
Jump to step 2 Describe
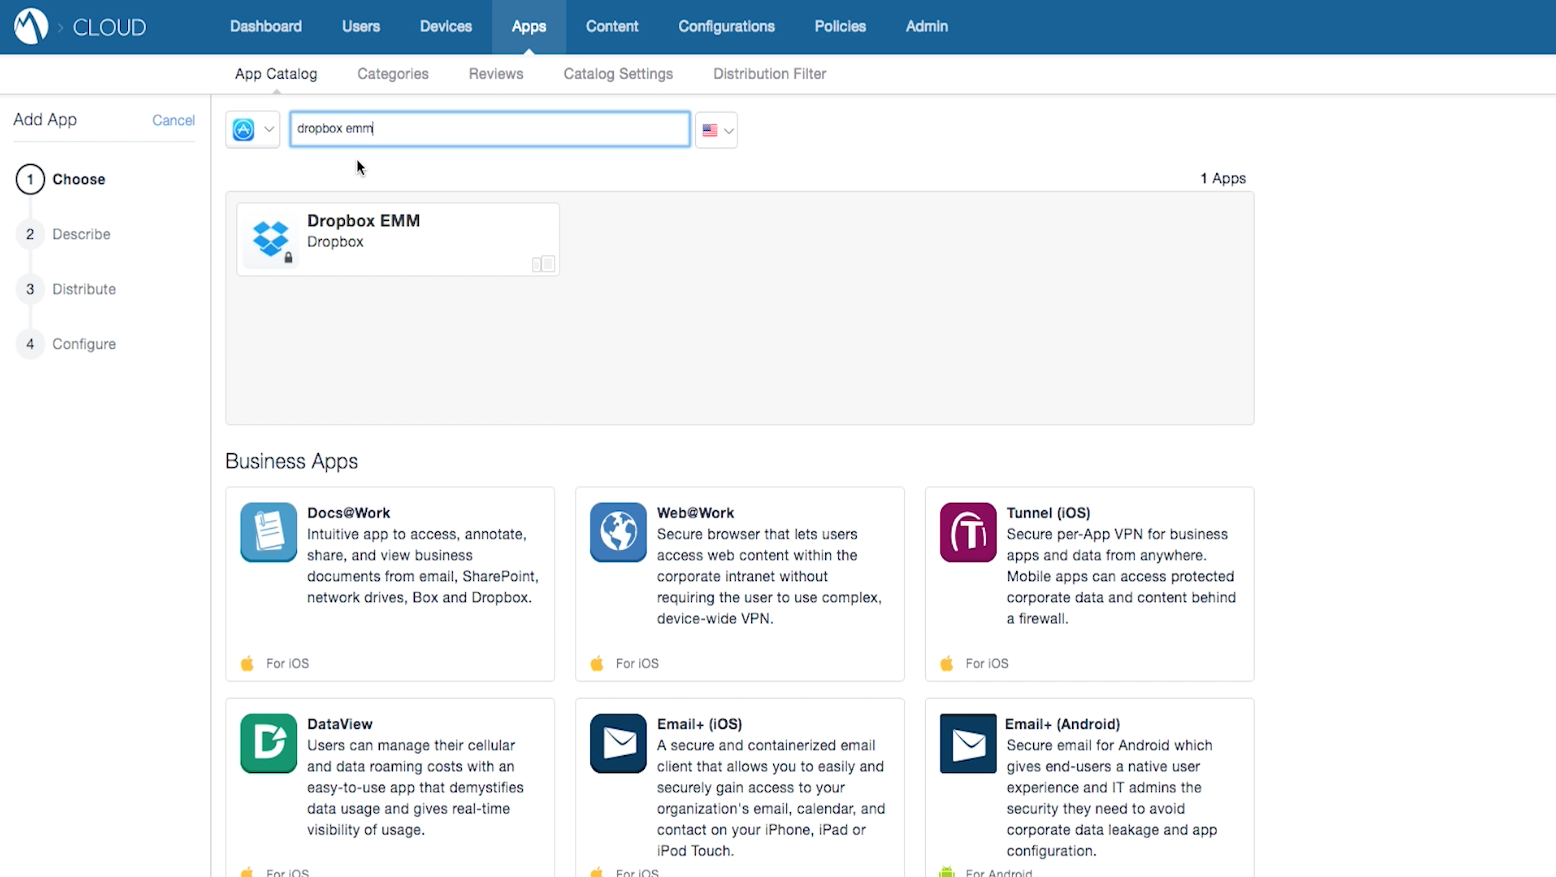[81, 234]
